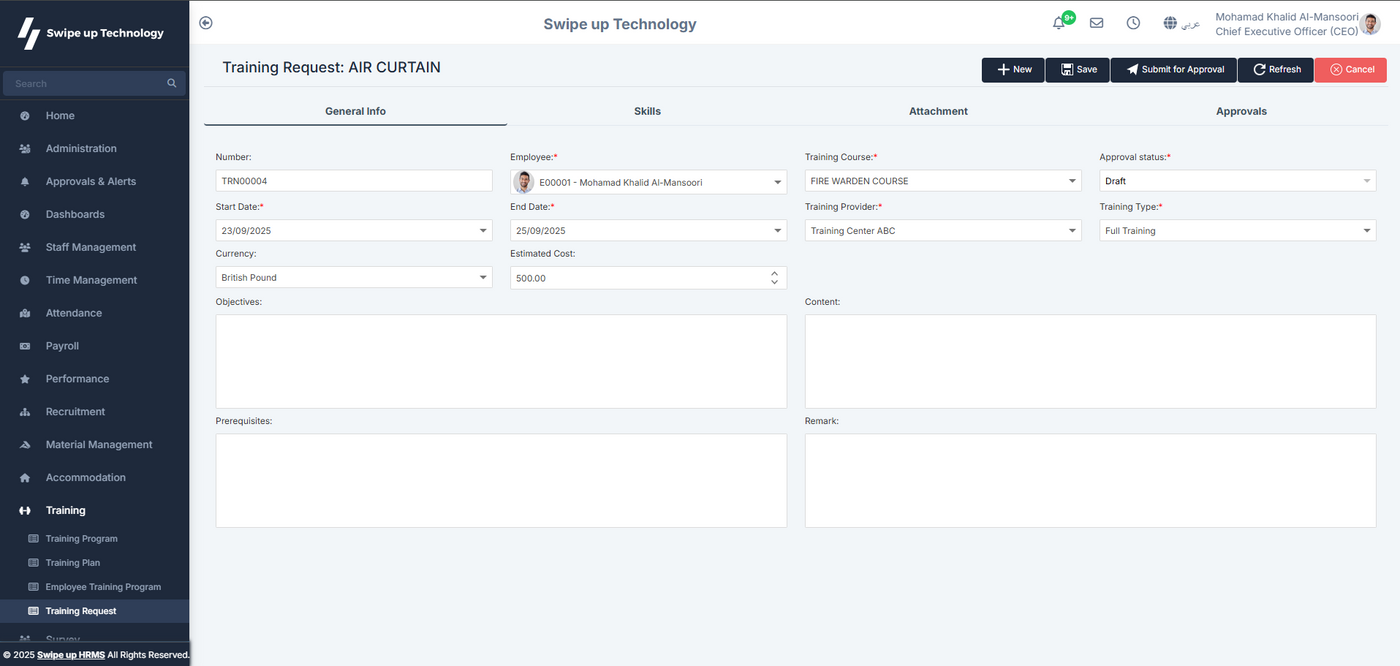This screenshot has height=666, width=1400.
Task: Click the notifications bell icon
Action: (x=1059, y=23)
